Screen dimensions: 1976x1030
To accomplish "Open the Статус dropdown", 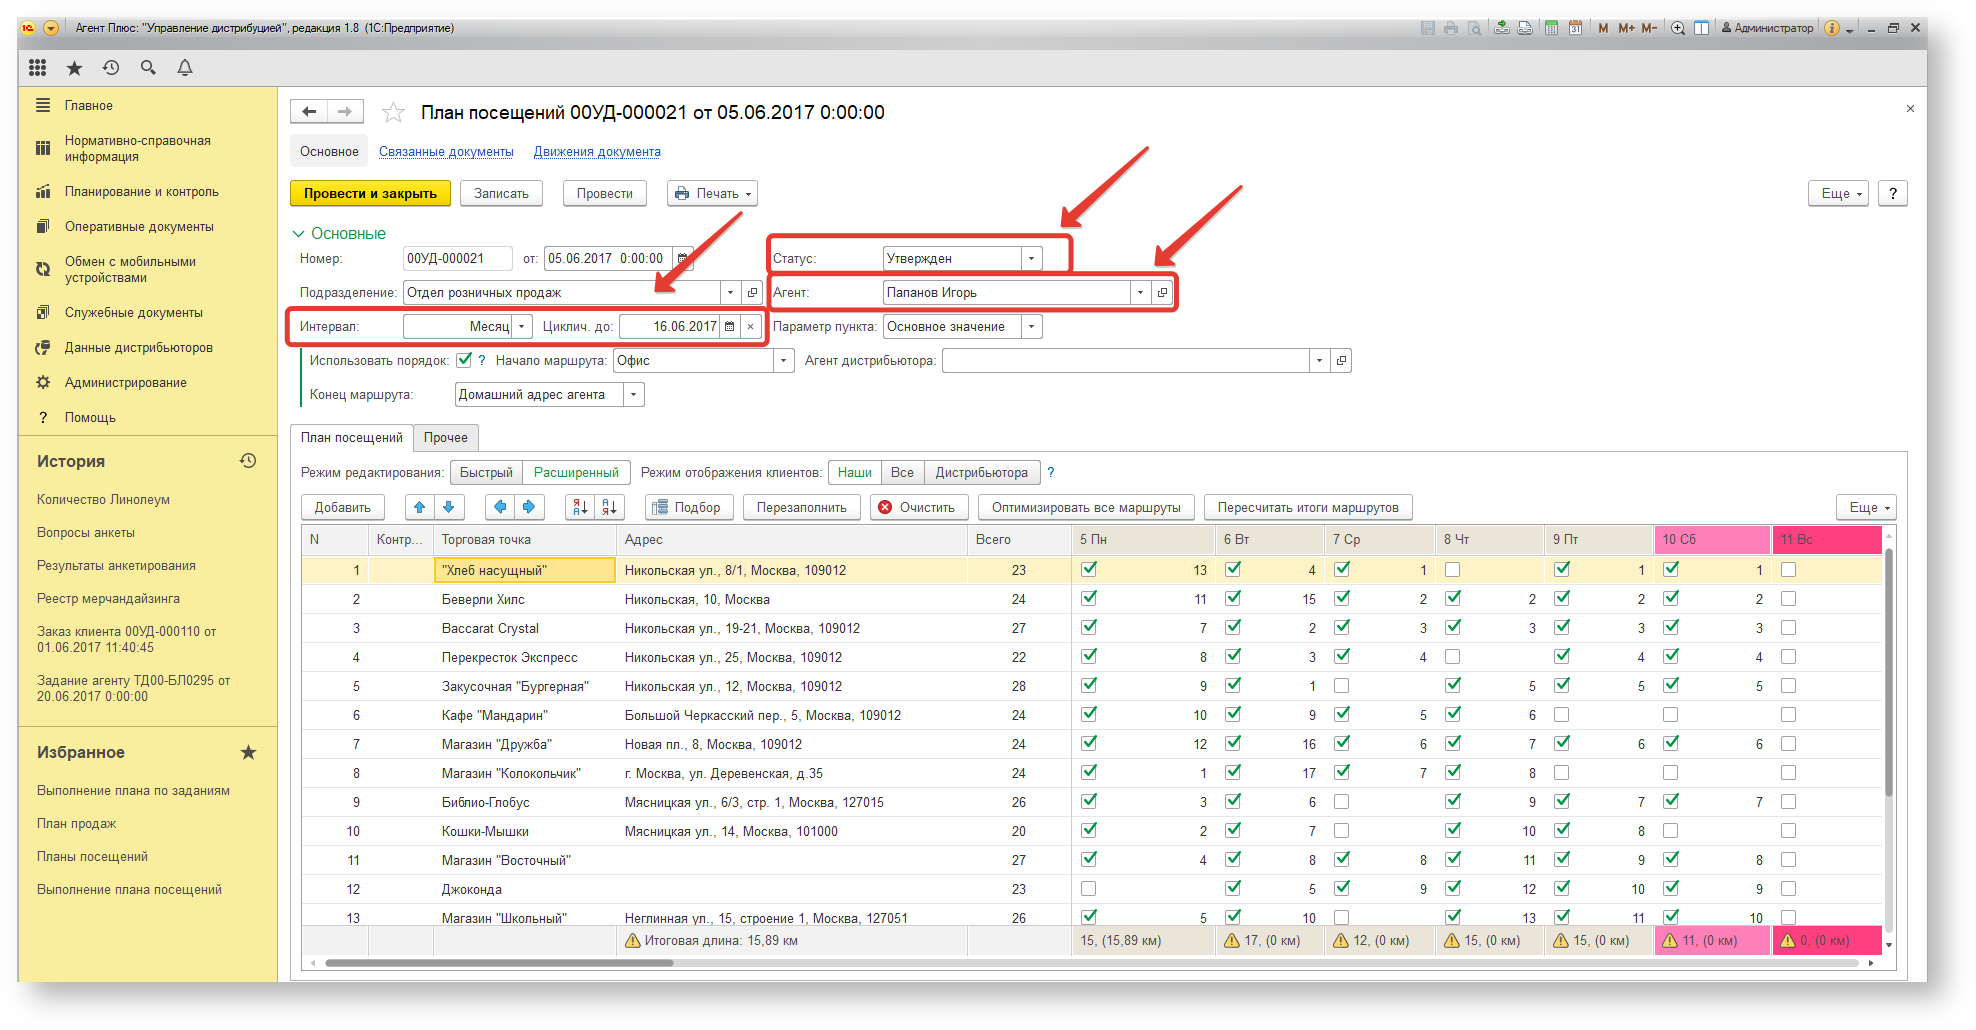I will pos(1032,258).
